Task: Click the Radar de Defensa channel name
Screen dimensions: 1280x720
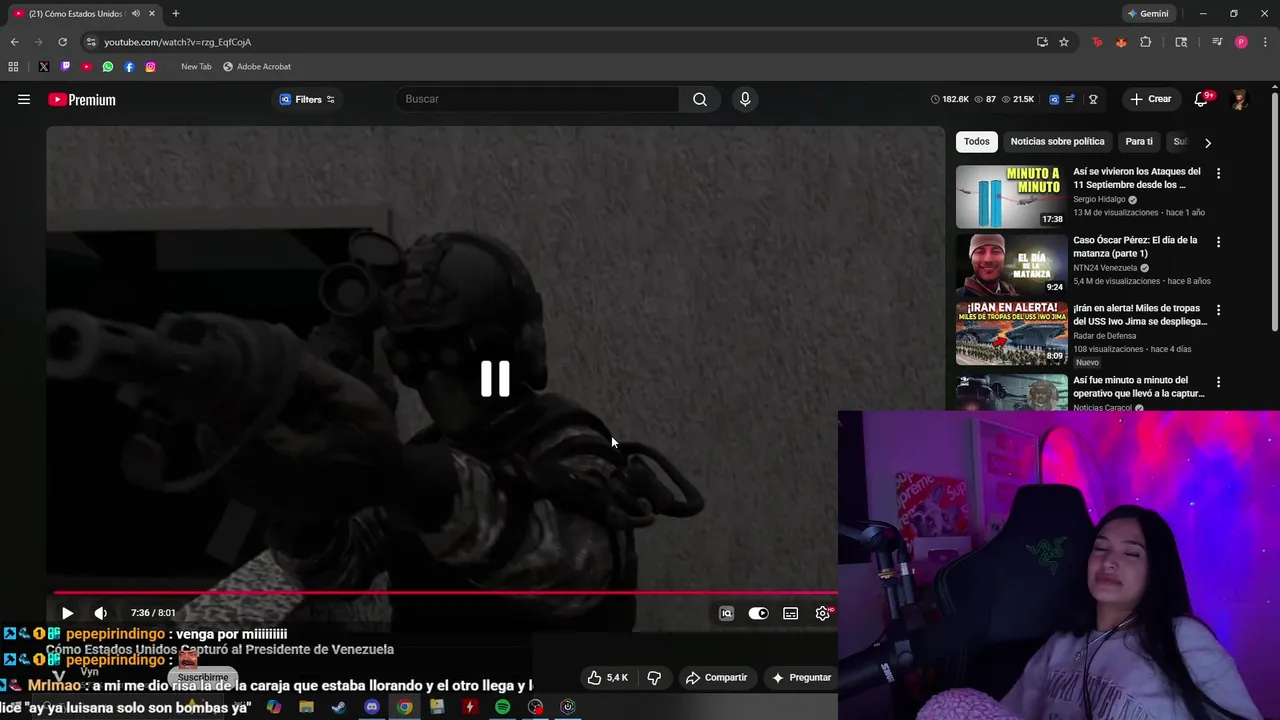Action: point(1105,336)
